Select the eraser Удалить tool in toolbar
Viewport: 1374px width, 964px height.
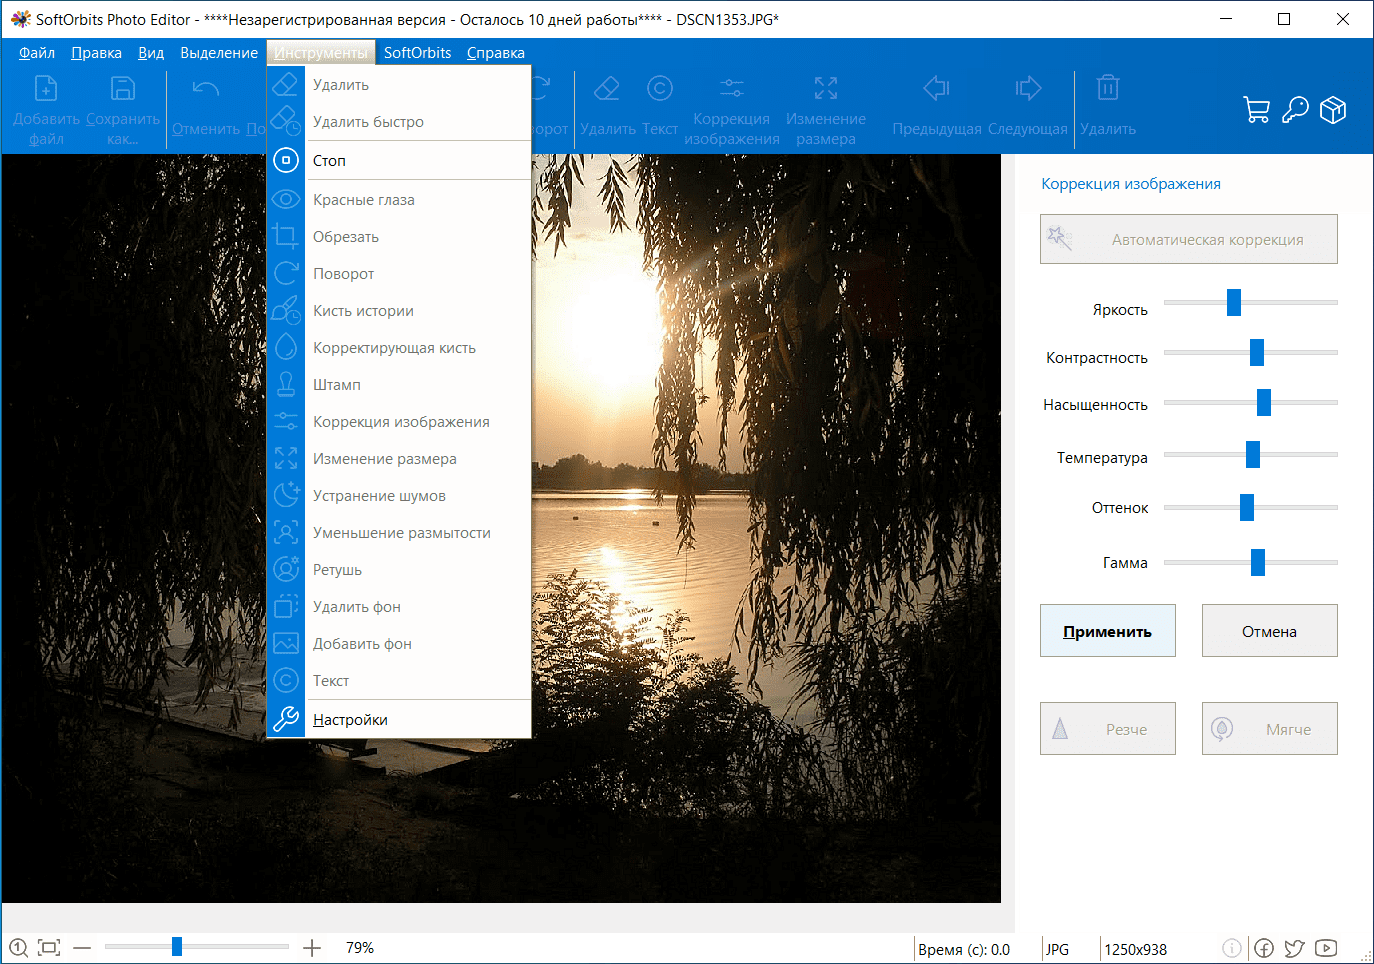point(607,89)
